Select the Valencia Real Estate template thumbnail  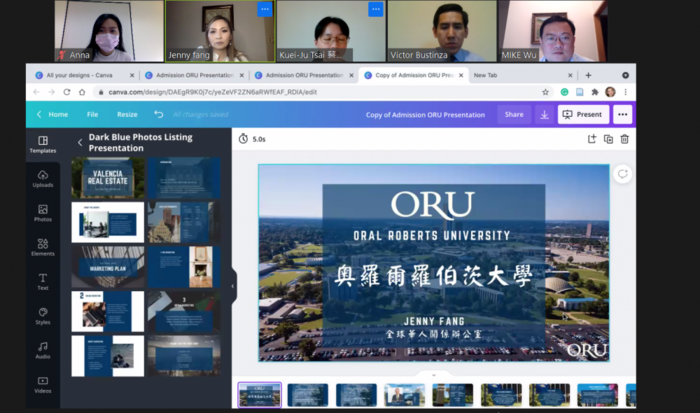(x=108, y=178)
